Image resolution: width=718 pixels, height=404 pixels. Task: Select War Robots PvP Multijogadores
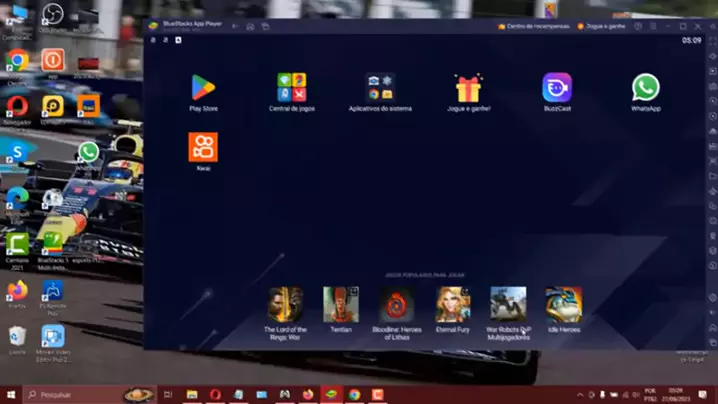tap(508, 305)
